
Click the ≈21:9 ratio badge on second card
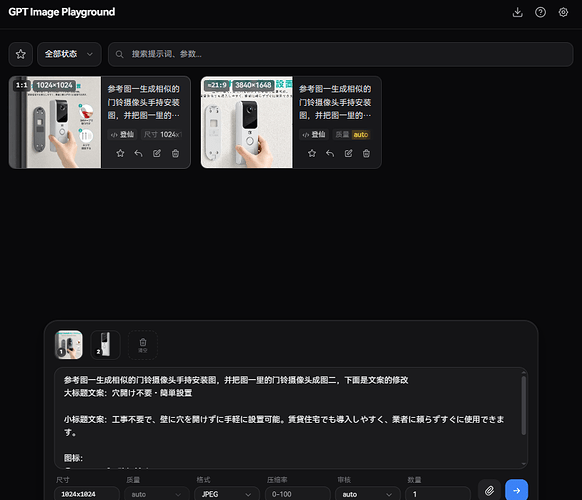point(217,85)
